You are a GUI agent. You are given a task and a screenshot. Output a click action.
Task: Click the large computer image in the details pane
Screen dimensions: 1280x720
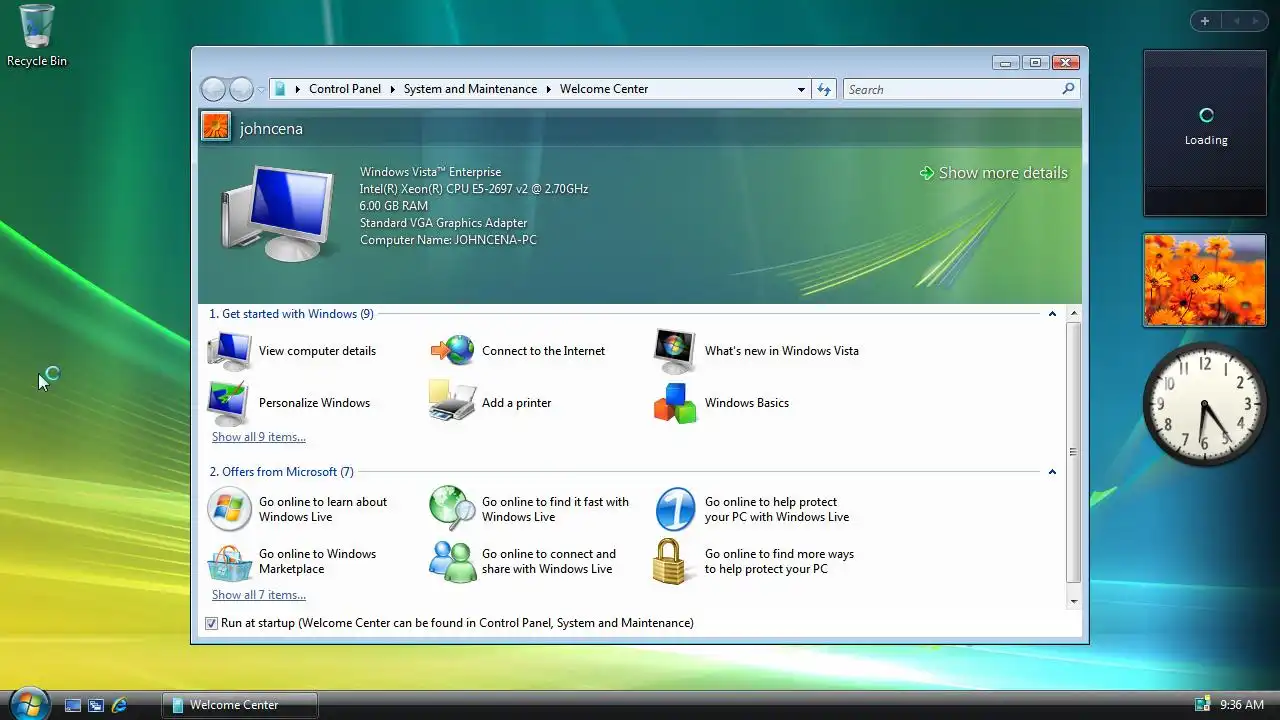point(277,213)
